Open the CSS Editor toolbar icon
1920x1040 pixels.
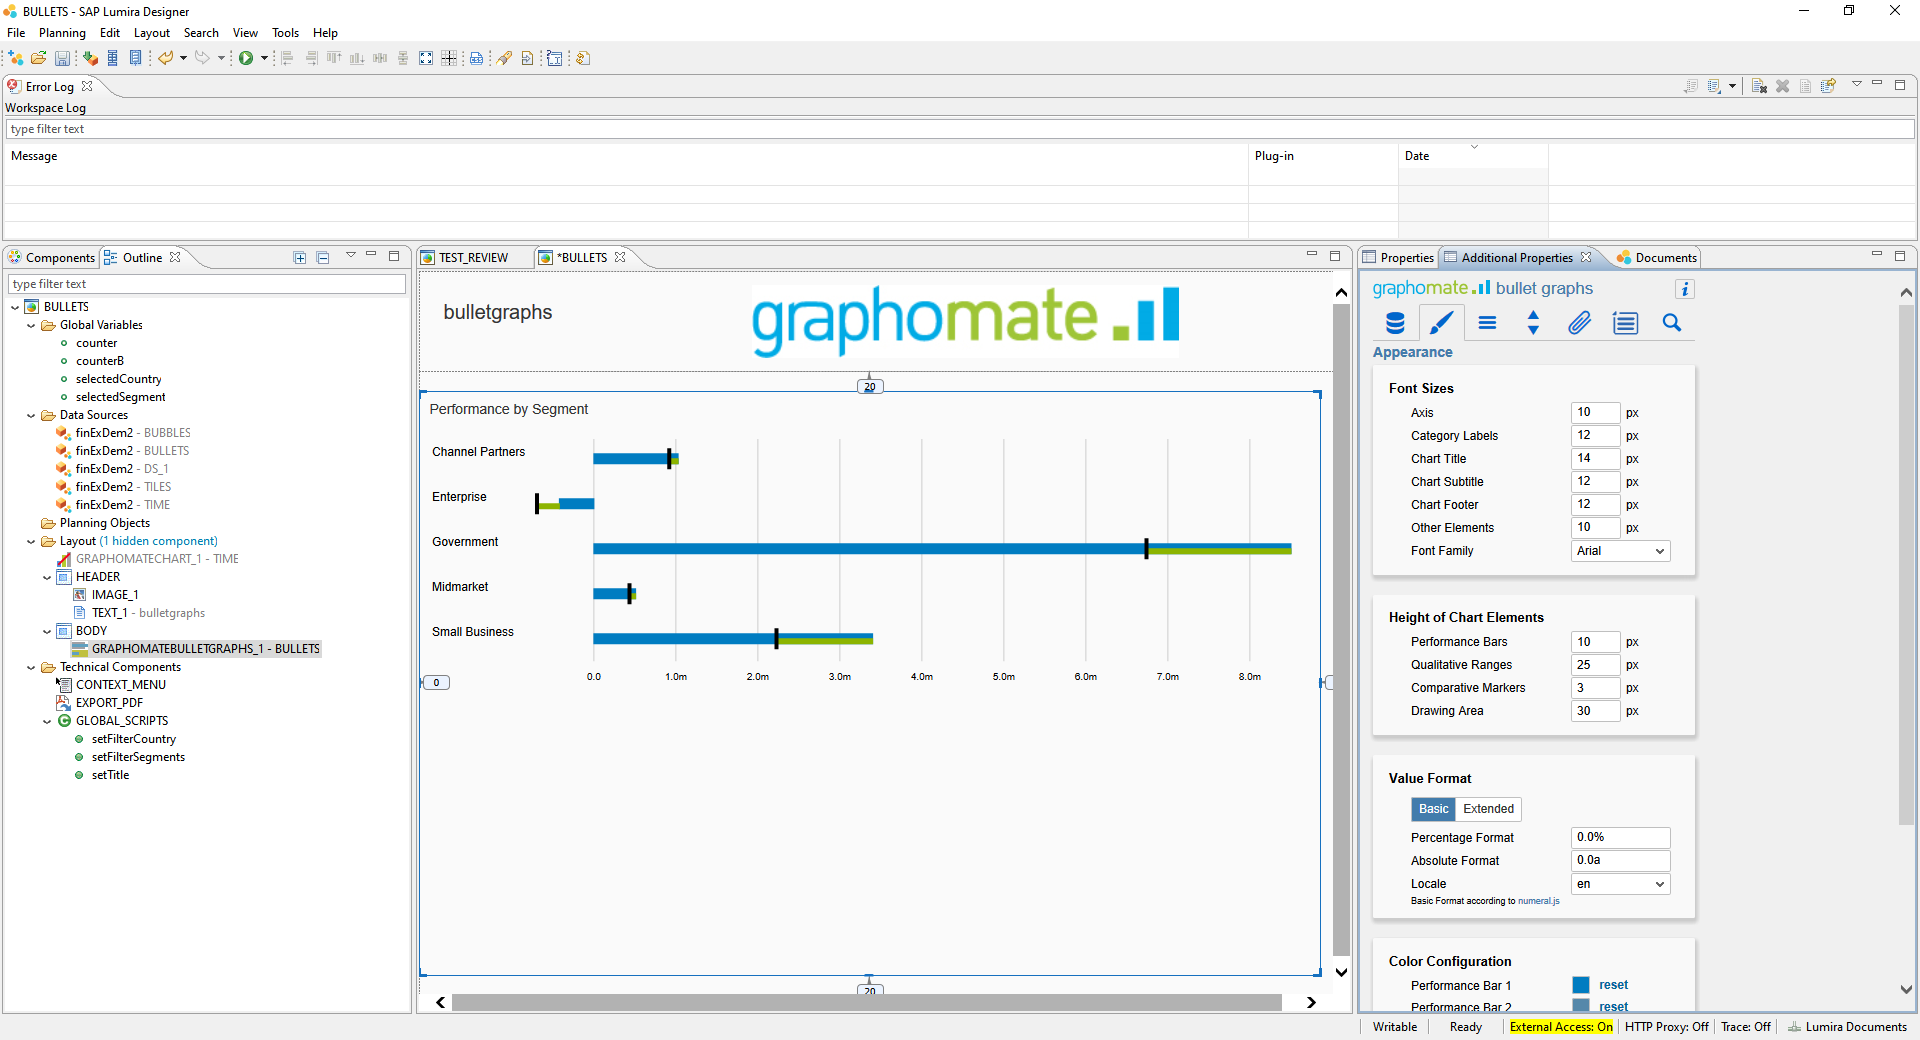click(x=477, y=58)
